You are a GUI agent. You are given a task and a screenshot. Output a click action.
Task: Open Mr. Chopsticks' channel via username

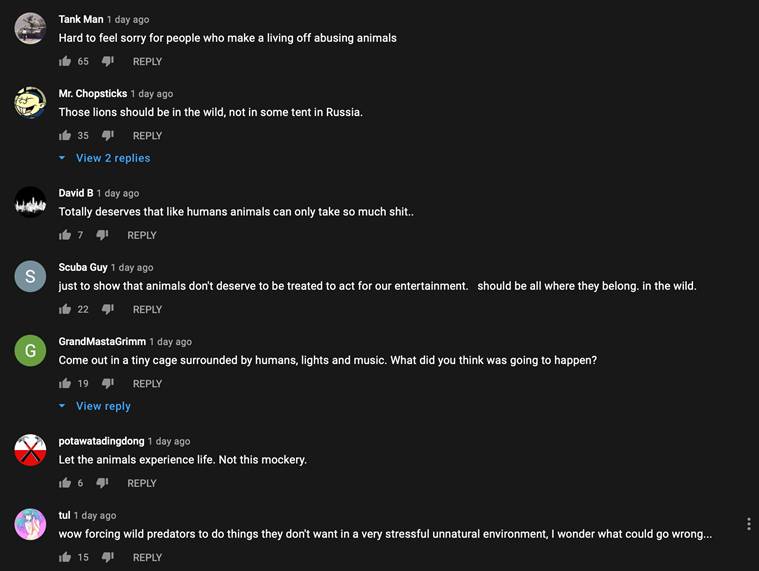[92, 94]
